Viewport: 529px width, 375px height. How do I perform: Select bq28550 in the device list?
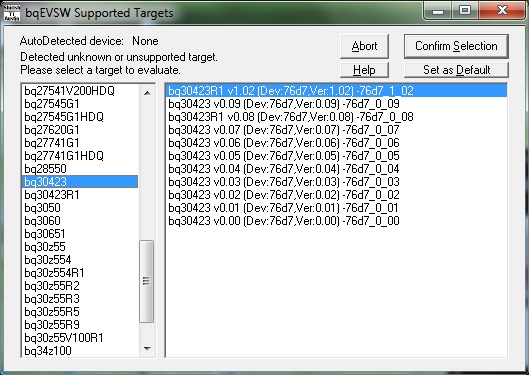80,169
